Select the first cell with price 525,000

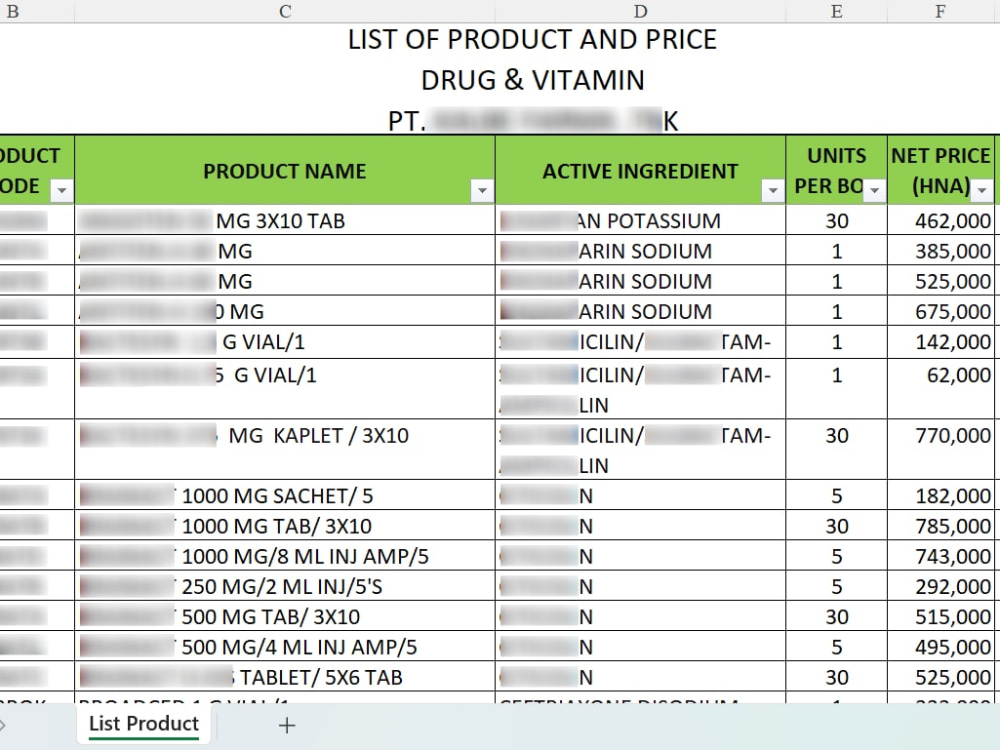pos(941,280)
